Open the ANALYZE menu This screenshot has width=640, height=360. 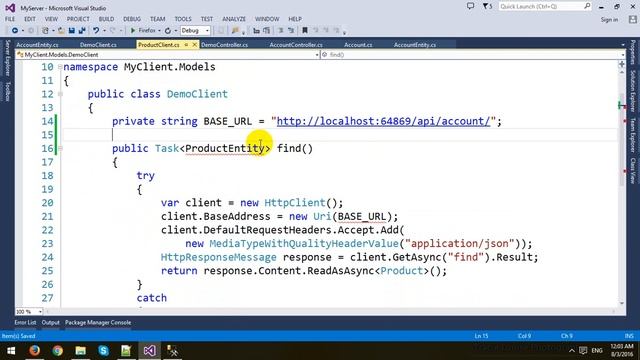tap(234, 19)
